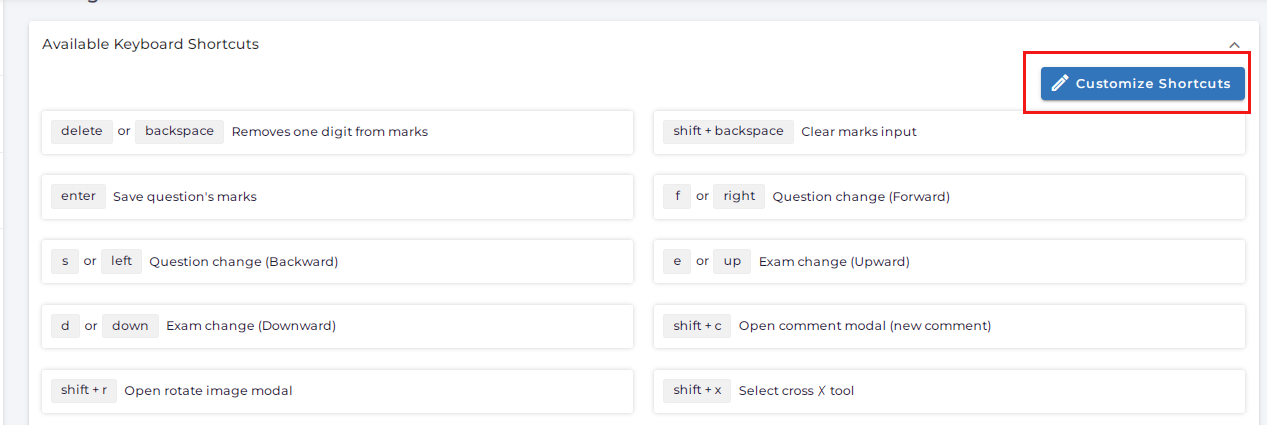Click the up key badge

(732, 261)
